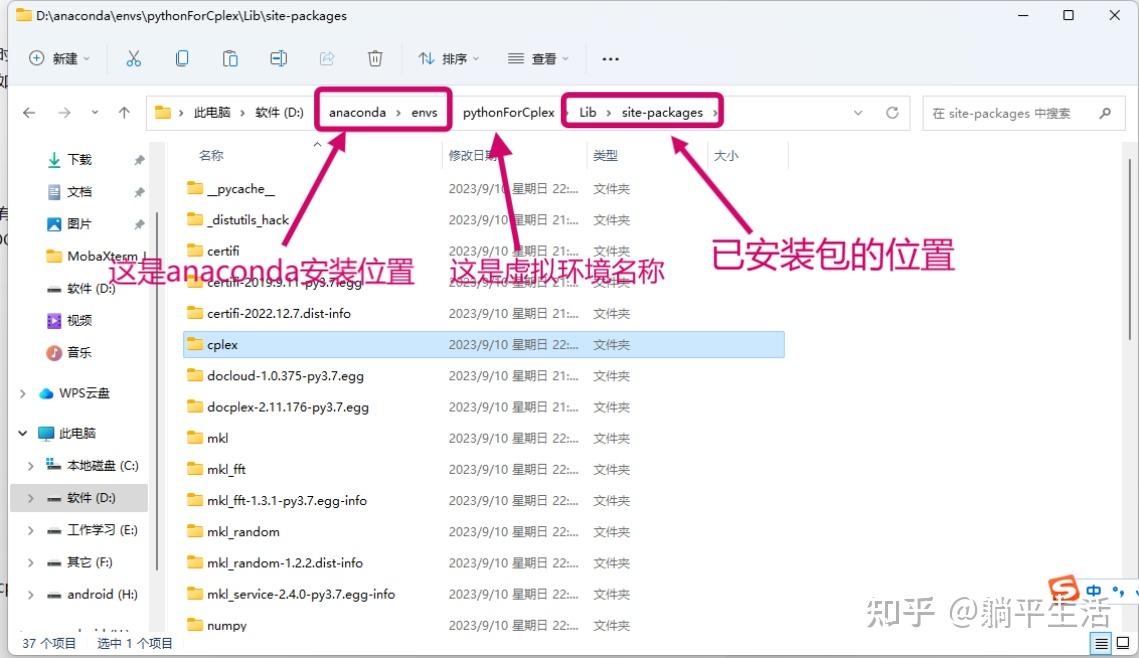The image size is (1139, 658).
Task: Open the 查看 (View) dropdown
Action: click(538, 59)
